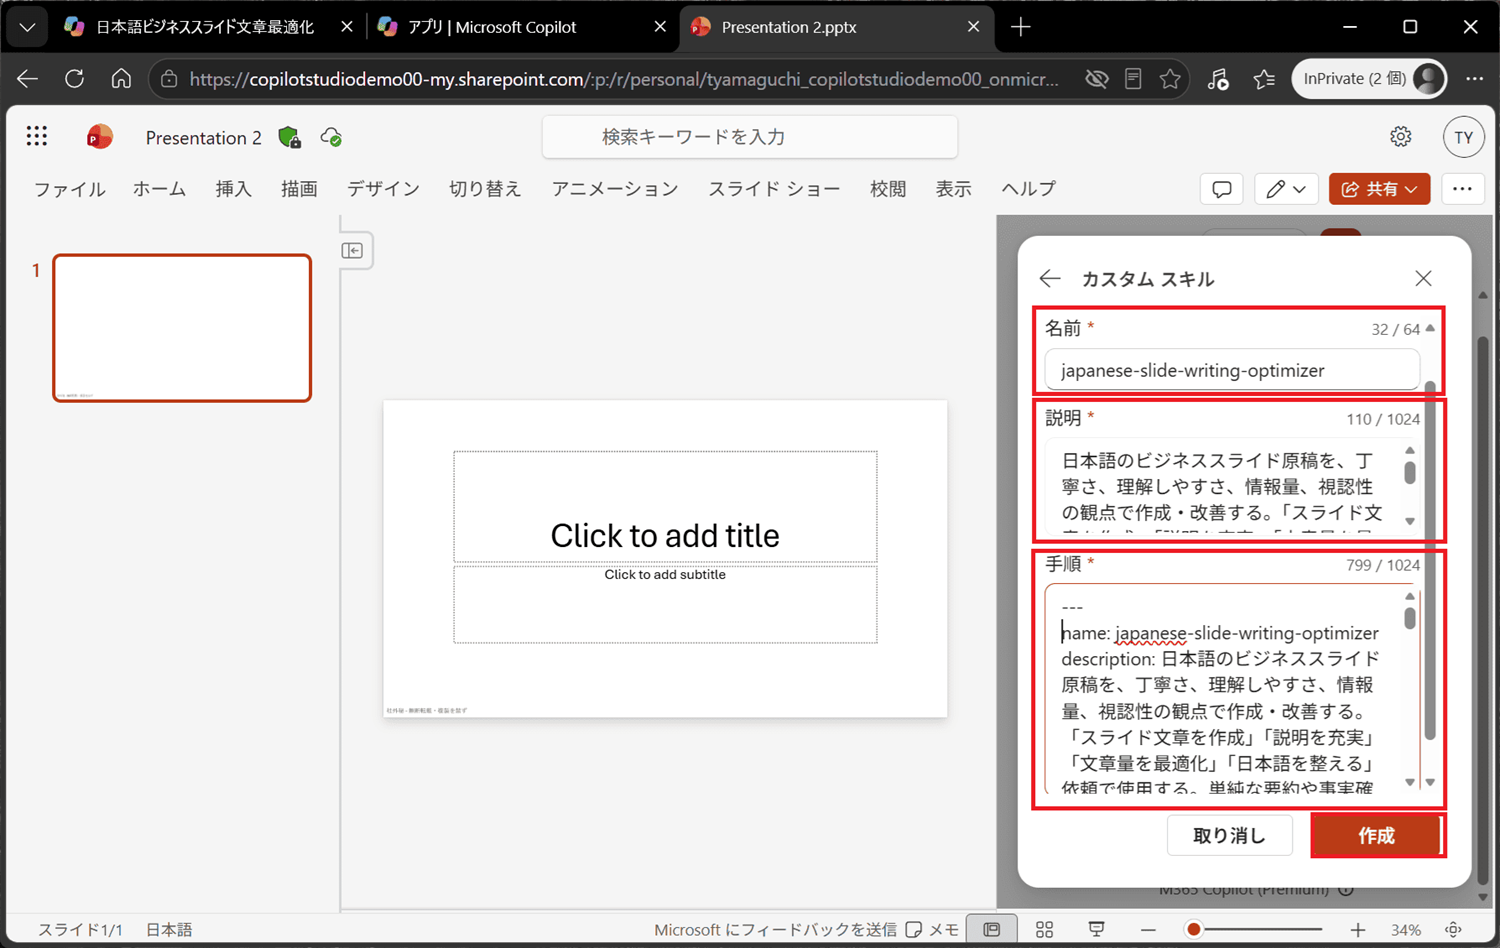This screenshot has width=1500, height=948.
Task: Click the PowerPoint logo icon
Action: 99,137
